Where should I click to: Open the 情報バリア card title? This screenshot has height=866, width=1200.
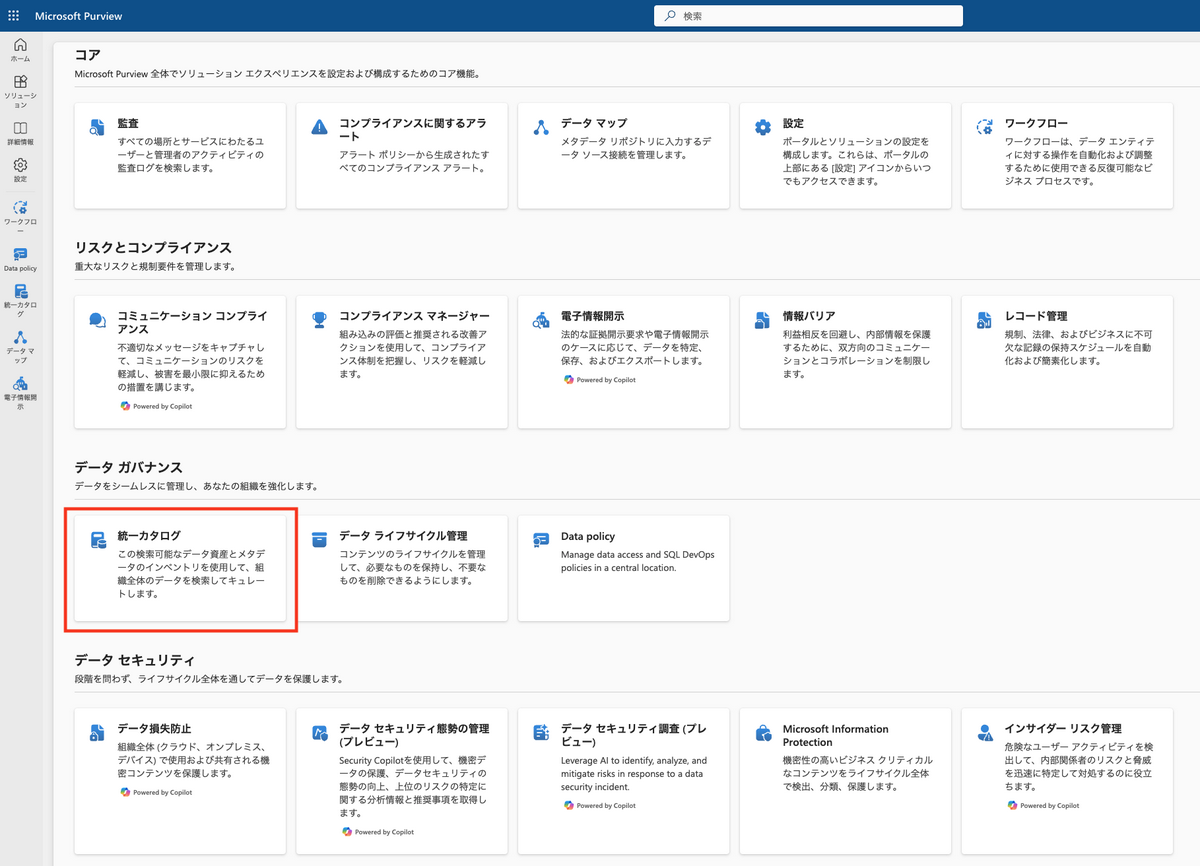click(810, 316)
